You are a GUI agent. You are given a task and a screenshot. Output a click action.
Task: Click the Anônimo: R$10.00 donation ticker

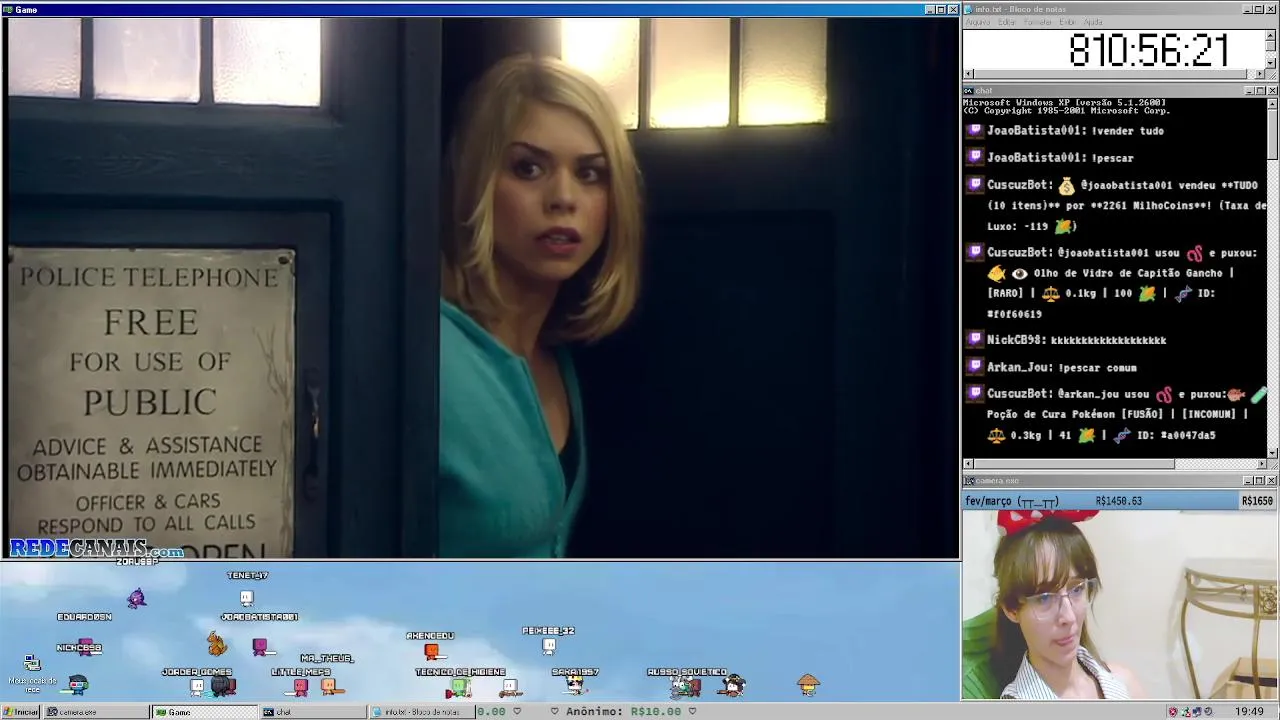[623, 712]
